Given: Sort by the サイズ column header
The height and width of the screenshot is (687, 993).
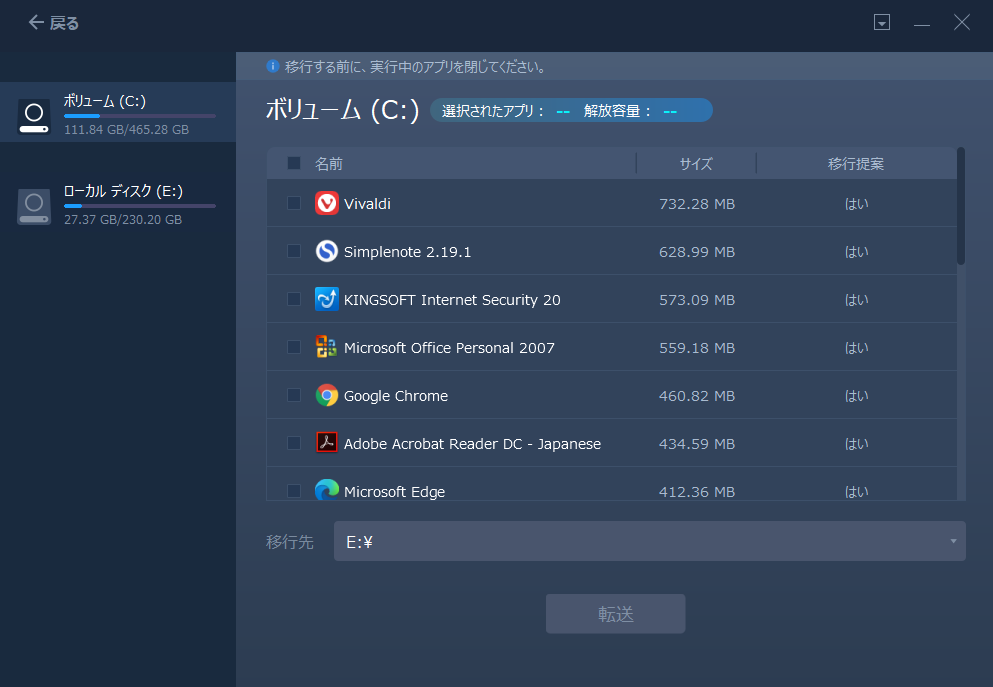Looking at the screenshot, I should [x=696, y=164].
